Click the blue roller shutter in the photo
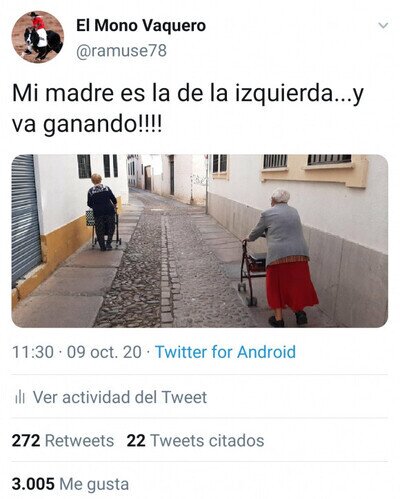This screenshot has height=499, width=400. [25, 218]
